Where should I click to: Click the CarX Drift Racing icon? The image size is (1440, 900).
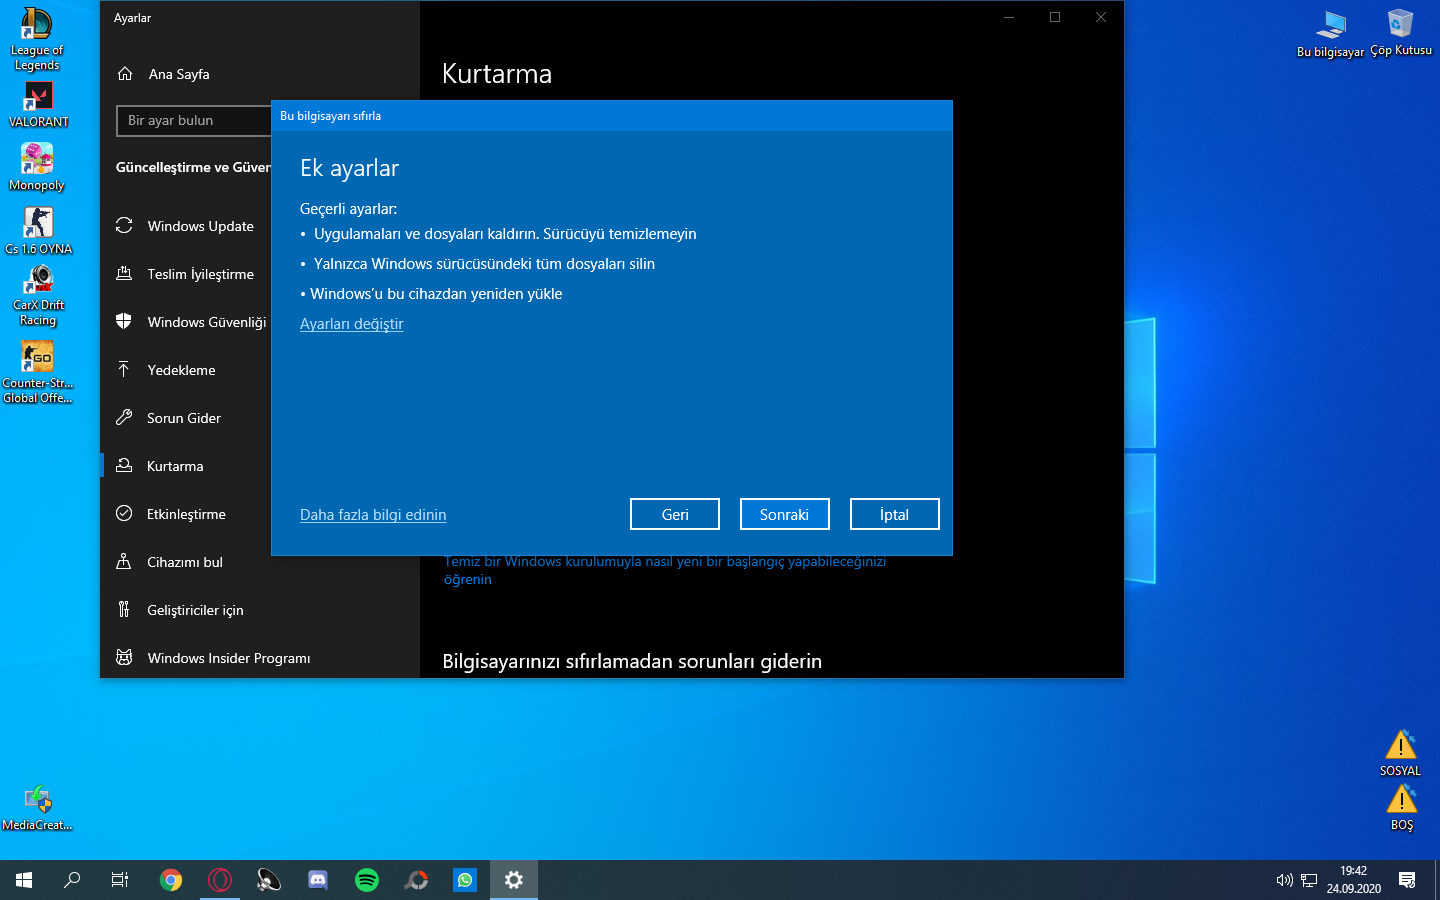pyautogui.click(x=38, y=296)
